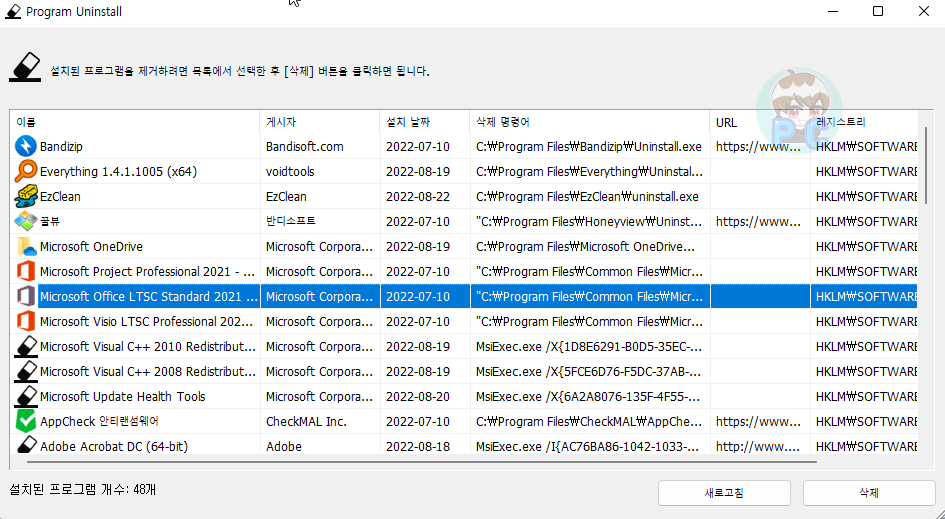945x519 pixels.
Task: Select Microsoft Office LTSC Standard 2021 entry
Action: [x=149, y=297]
